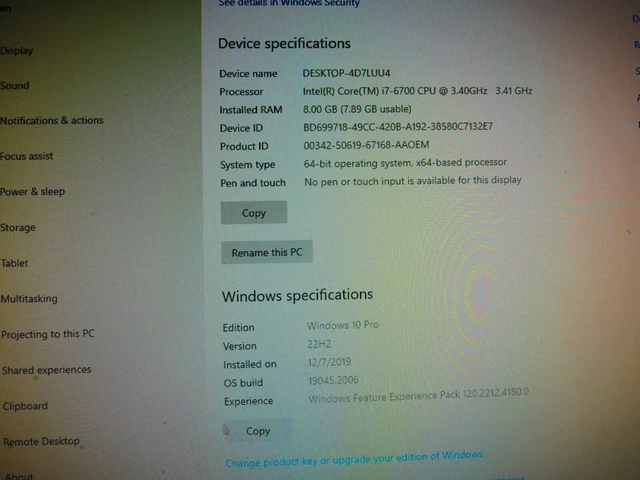The height and width of the screenshot is (480, 640).
Task: Click version value 22H2
Action: [x=319, y=344]
